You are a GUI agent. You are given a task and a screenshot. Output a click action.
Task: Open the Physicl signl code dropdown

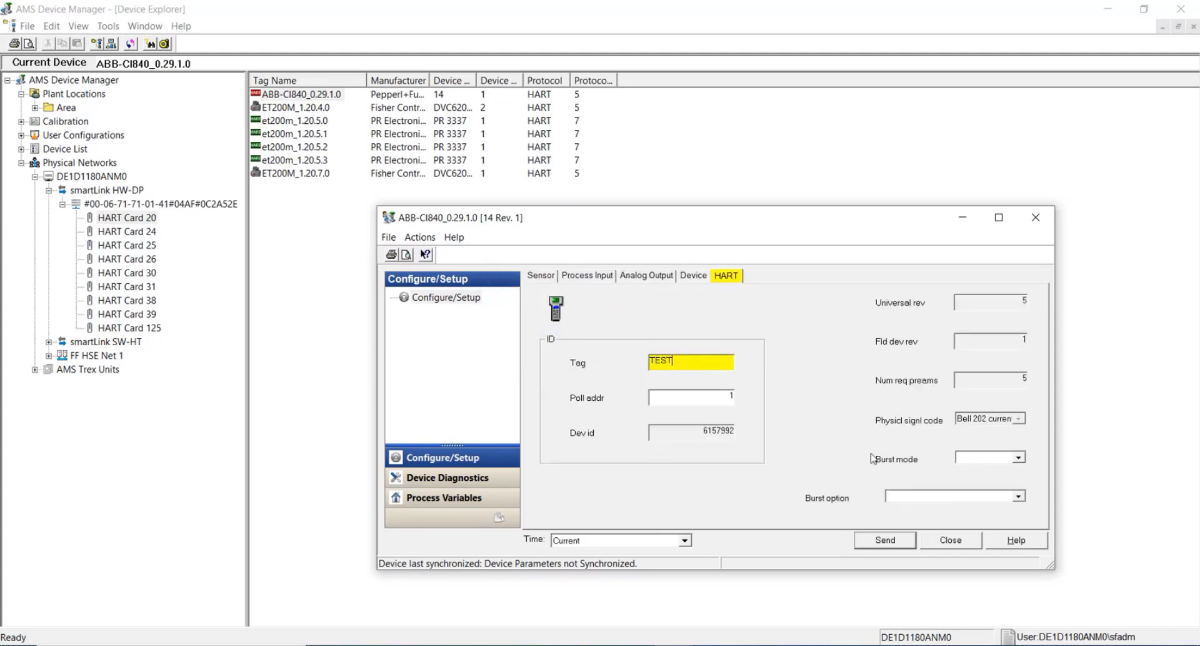pyautogui.click(x=1019, y=419)
